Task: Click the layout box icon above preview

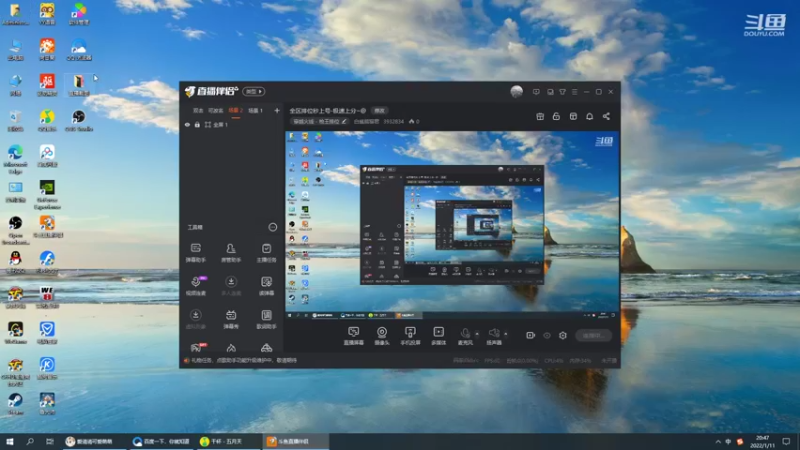Action: pos(573,116)
